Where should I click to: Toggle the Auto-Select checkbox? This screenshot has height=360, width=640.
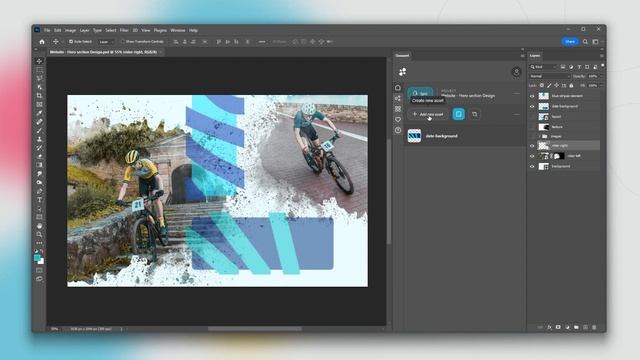tap(71, 42)
